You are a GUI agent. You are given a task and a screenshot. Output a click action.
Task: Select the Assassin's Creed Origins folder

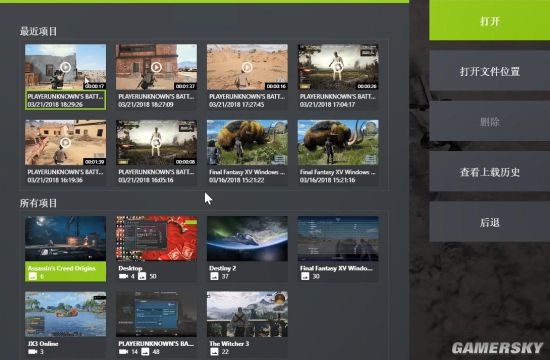65,249
